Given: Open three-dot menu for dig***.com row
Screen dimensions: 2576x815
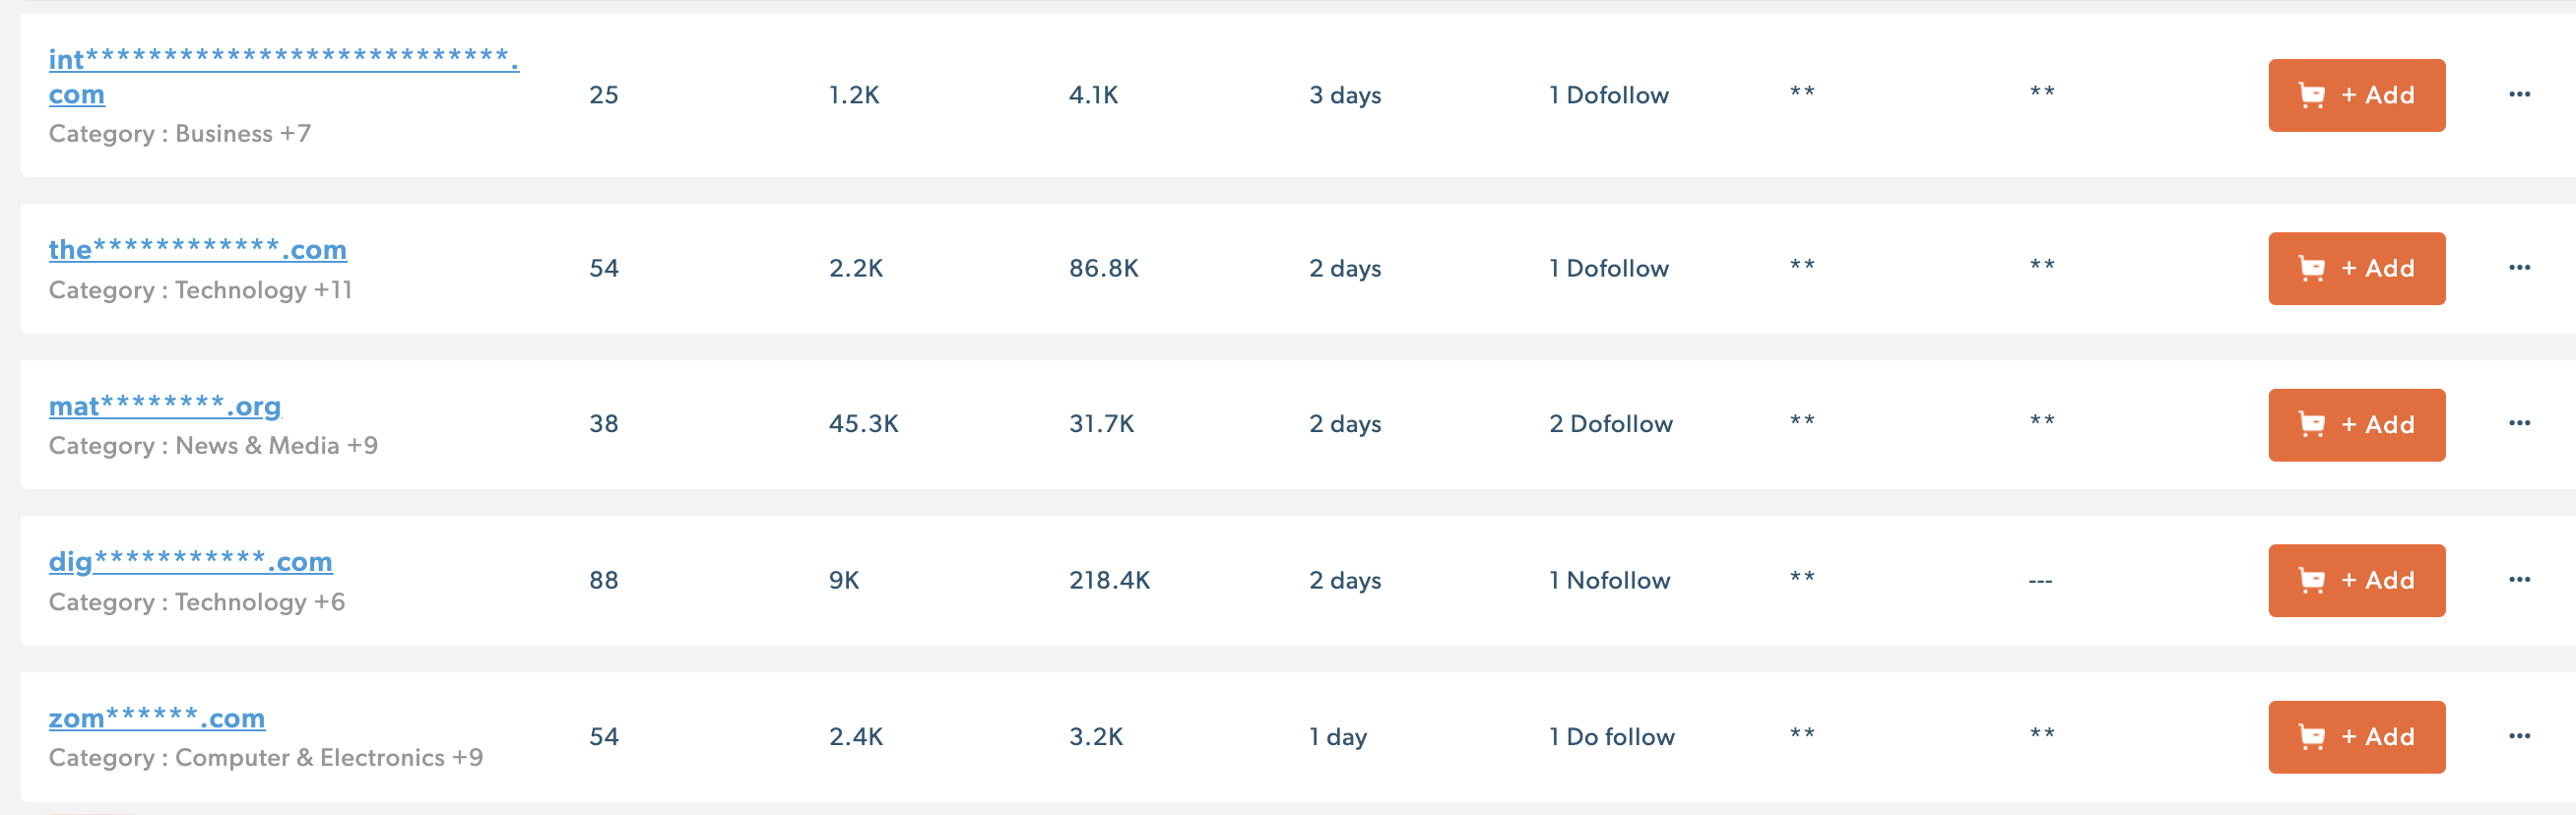Looking at the screenshot, I should 2518,580.
